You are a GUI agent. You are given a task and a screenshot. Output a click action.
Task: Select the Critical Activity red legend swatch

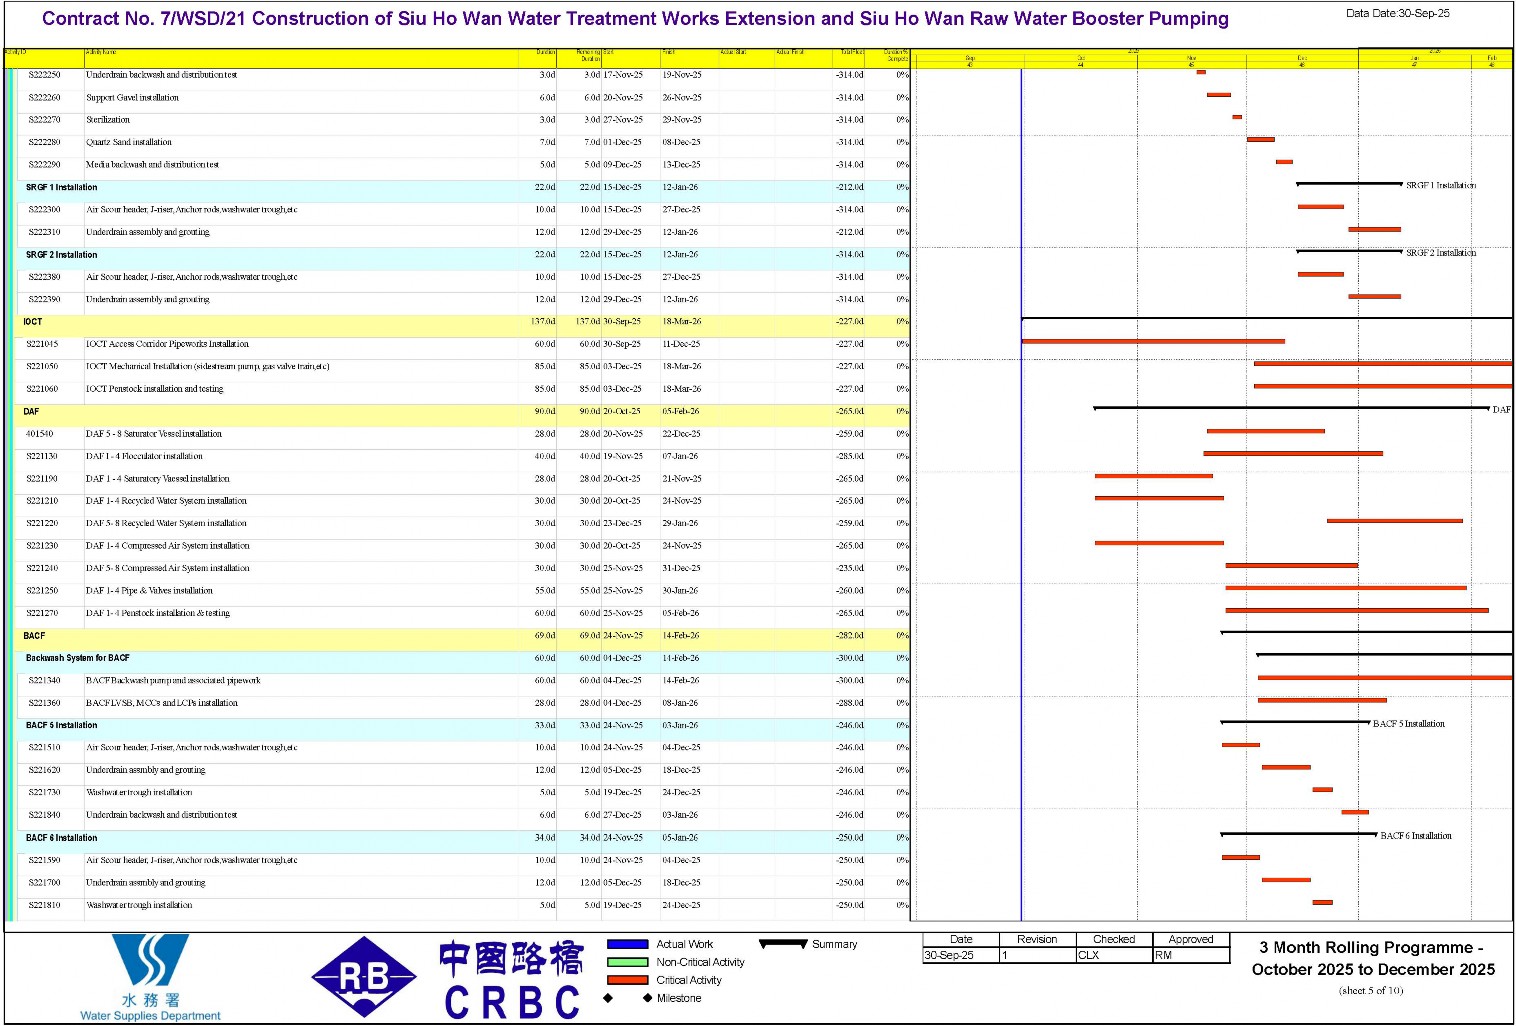pos(627,980)
